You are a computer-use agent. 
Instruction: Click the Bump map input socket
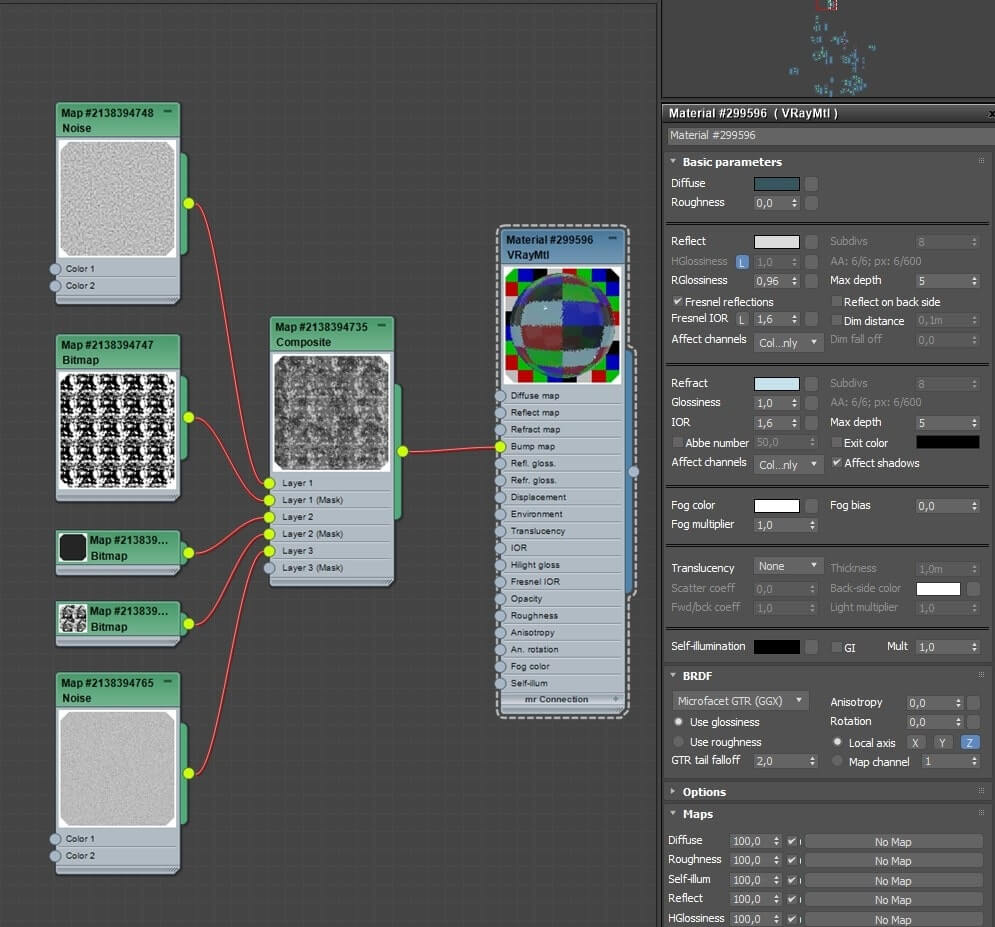[500, 447]
